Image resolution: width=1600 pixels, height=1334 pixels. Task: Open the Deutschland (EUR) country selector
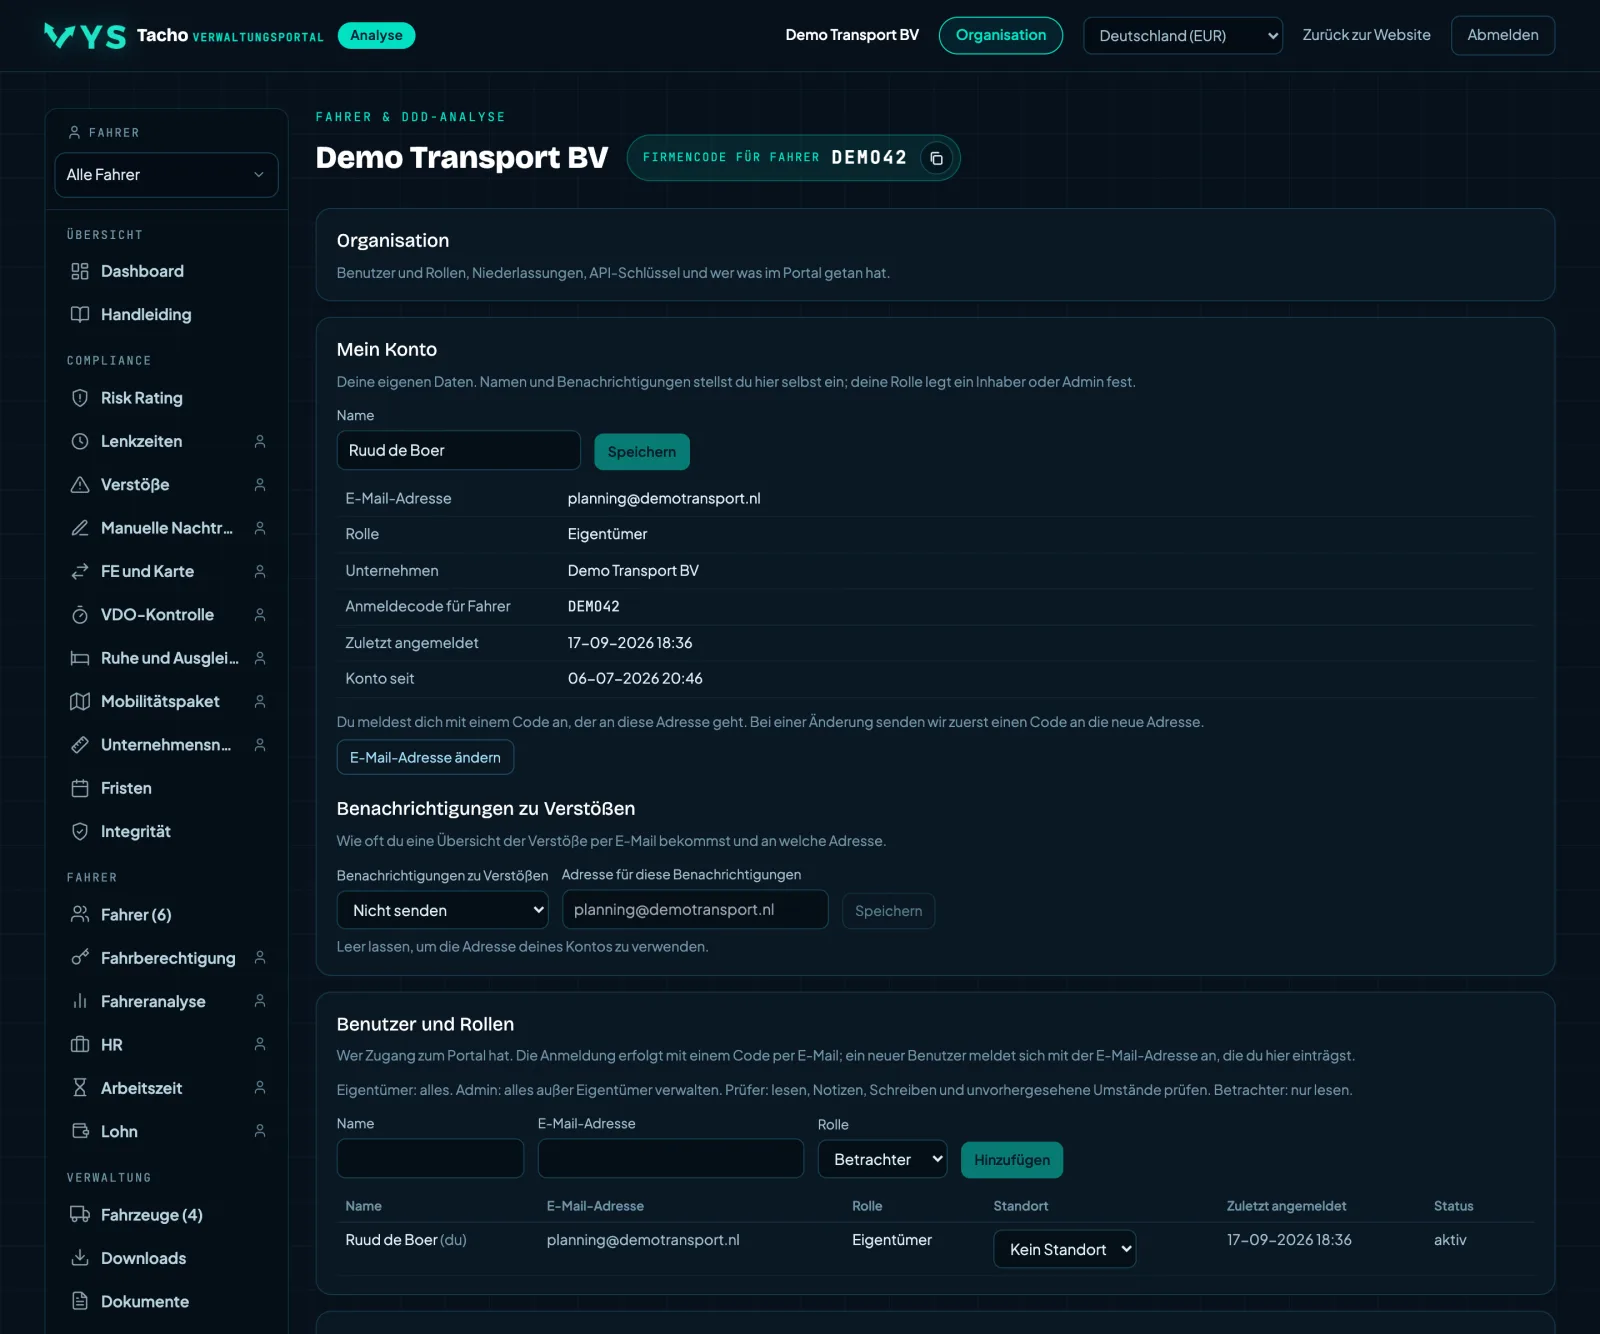(x=1183, y=36)
